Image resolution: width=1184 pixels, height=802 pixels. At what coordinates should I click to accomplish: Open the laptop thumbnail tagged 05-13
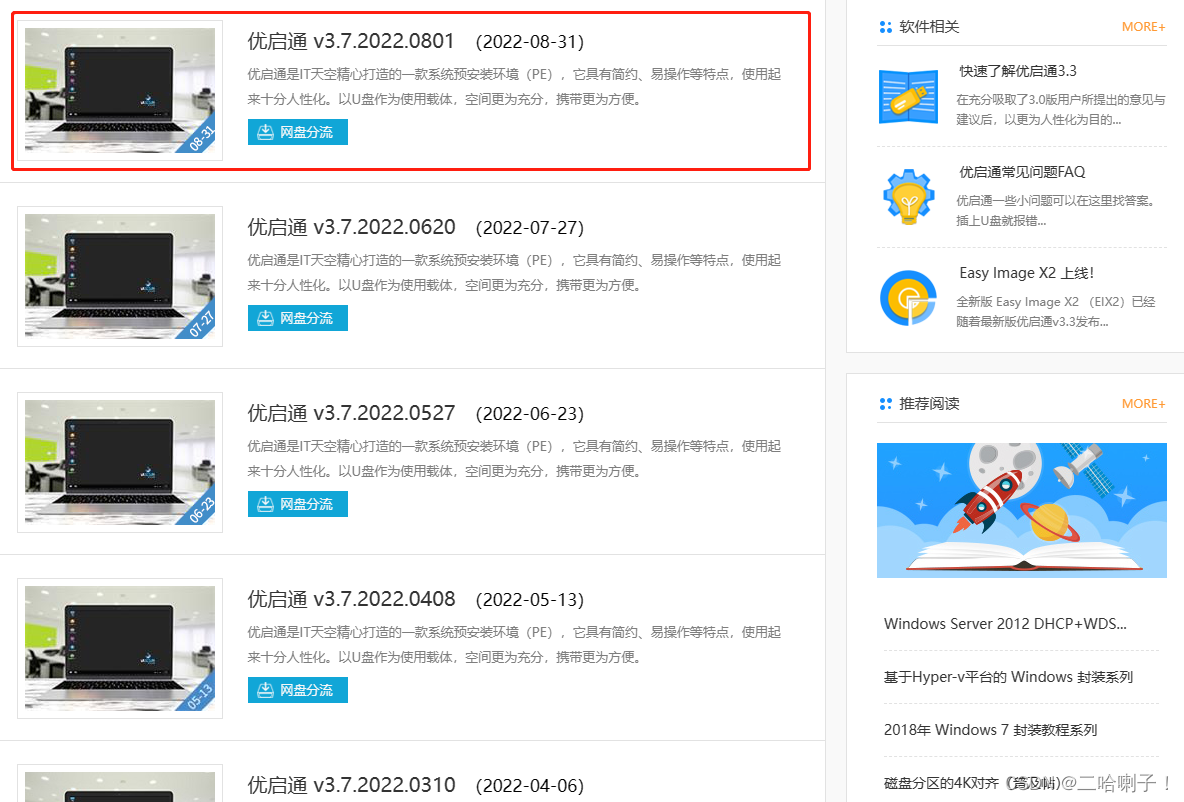(x=120, y=648)
